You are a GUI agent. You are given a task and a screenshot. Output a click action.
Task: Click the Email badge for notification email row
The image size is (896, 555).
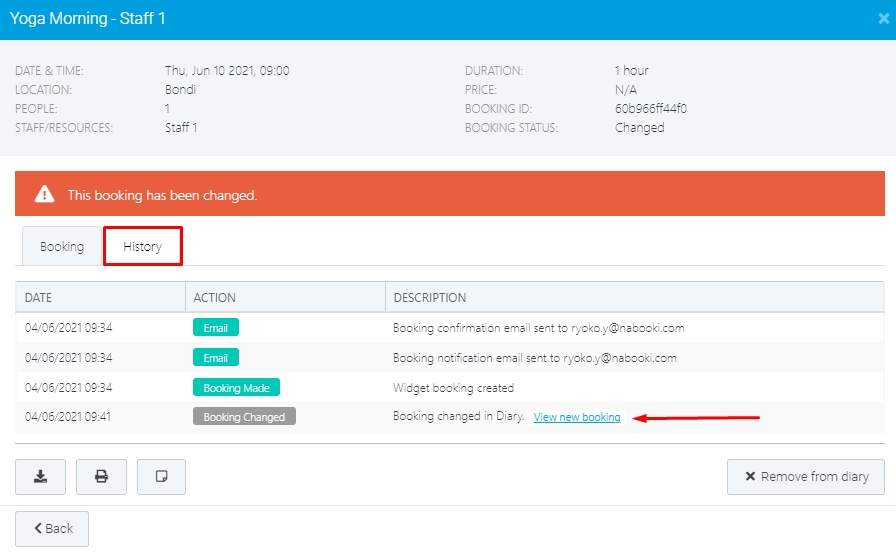(x=216, y=358)
